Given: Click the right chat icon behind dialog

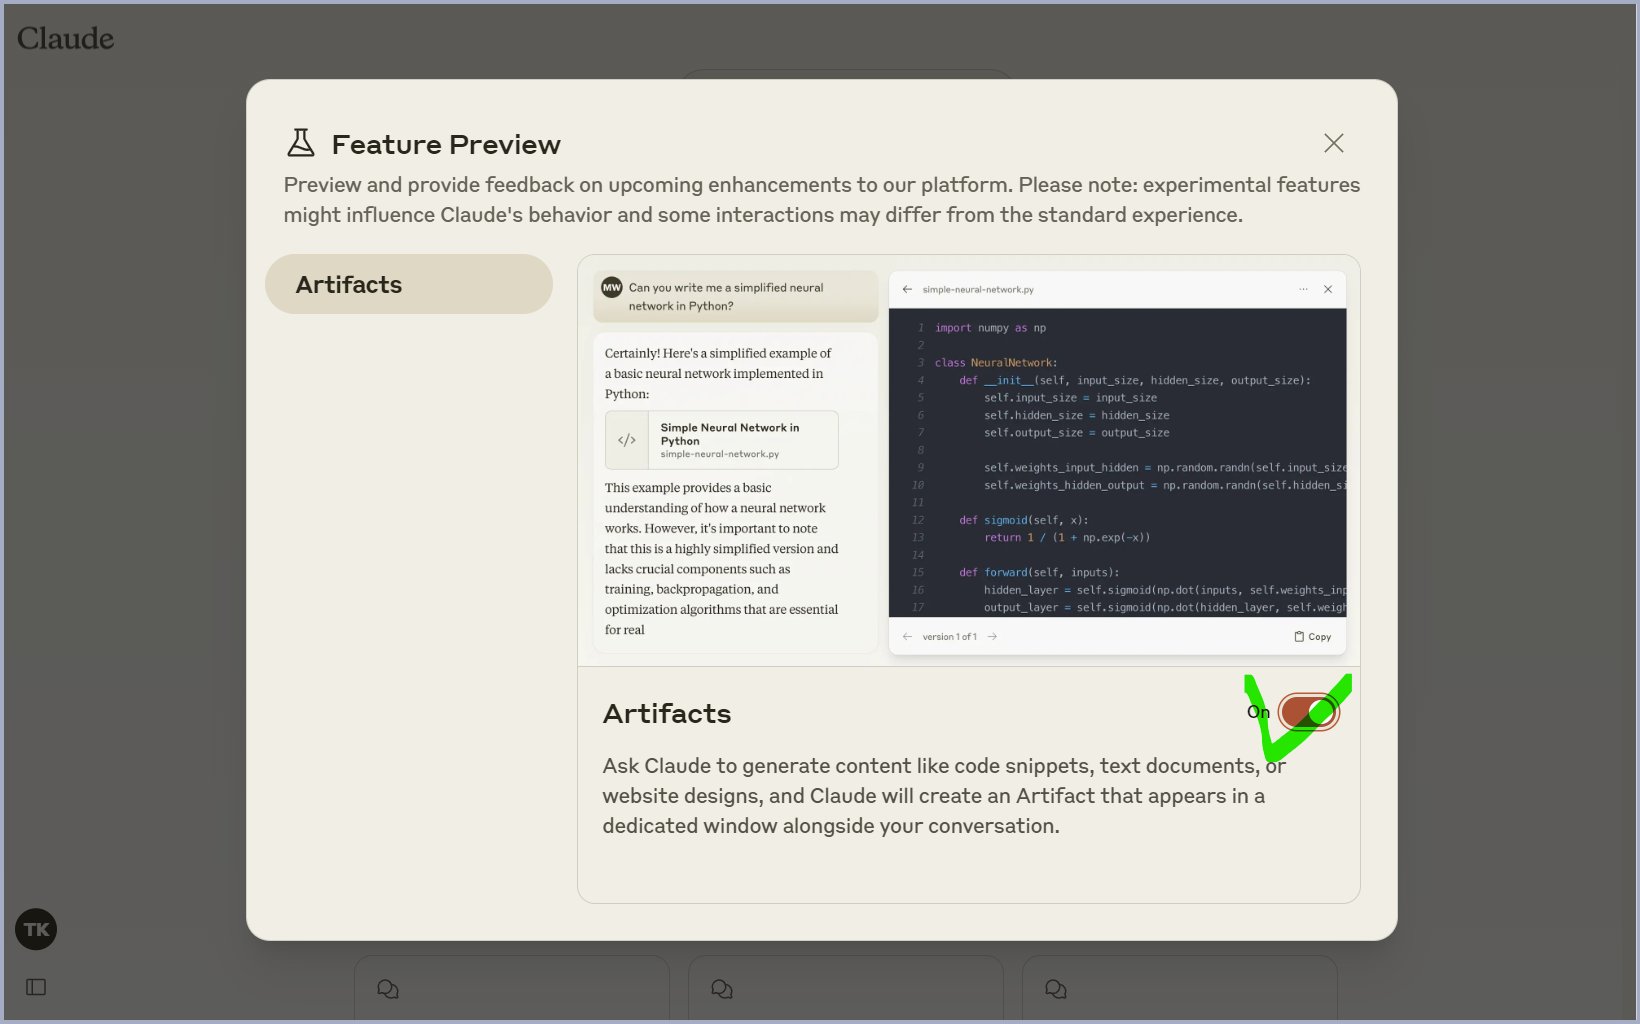Looking at the screenshot, I should click(1056, 989).
